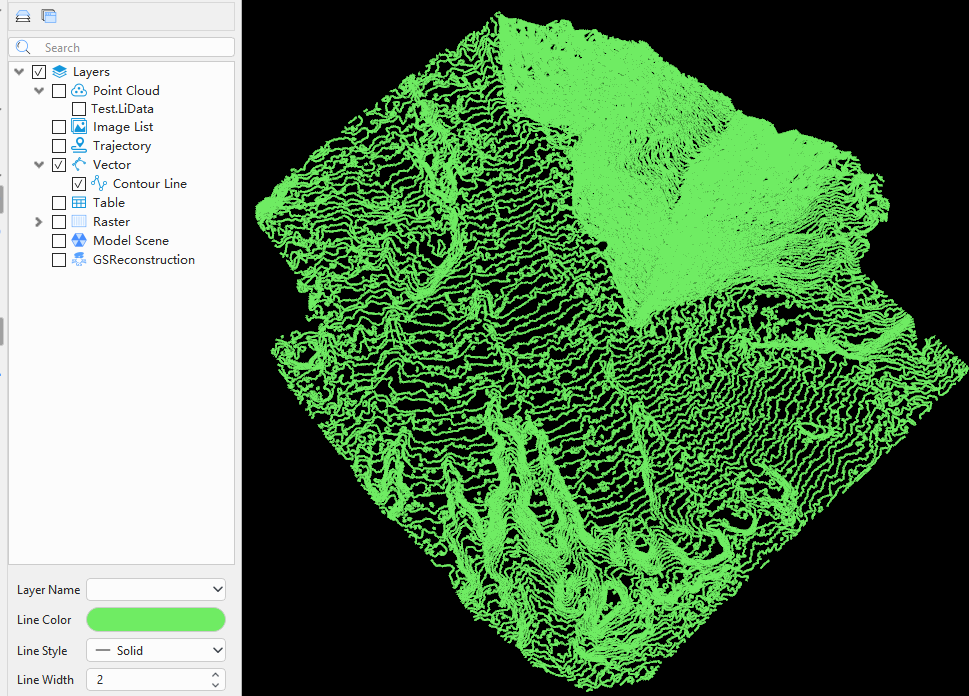
Task: Enable the Trajectory checkbox
Action: click(59, 146)
